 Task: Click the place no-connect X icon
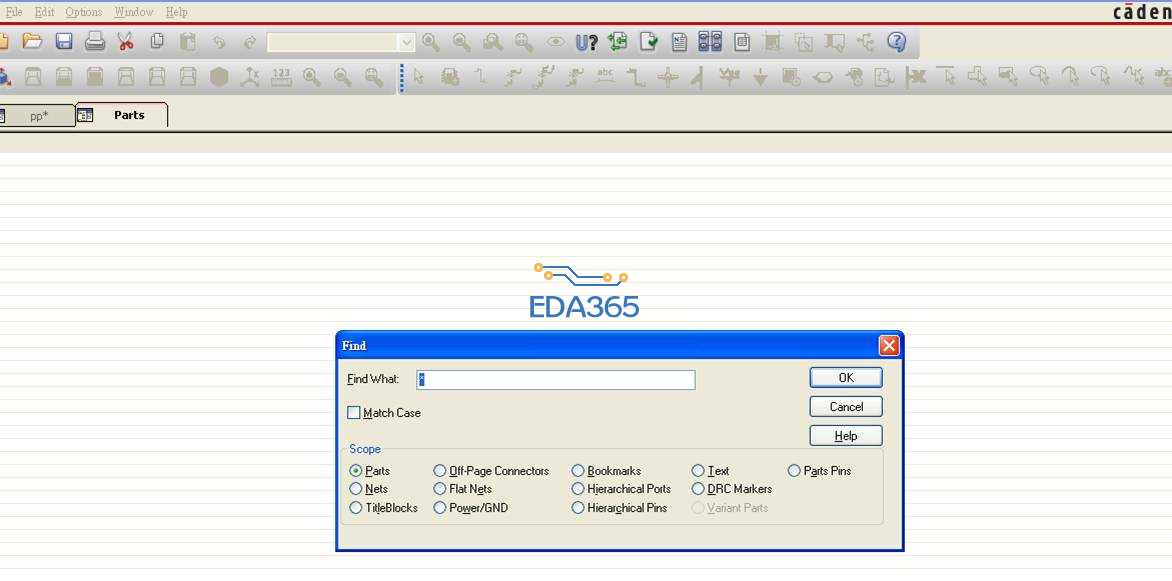pyautogui.click(x=916, y=76)
